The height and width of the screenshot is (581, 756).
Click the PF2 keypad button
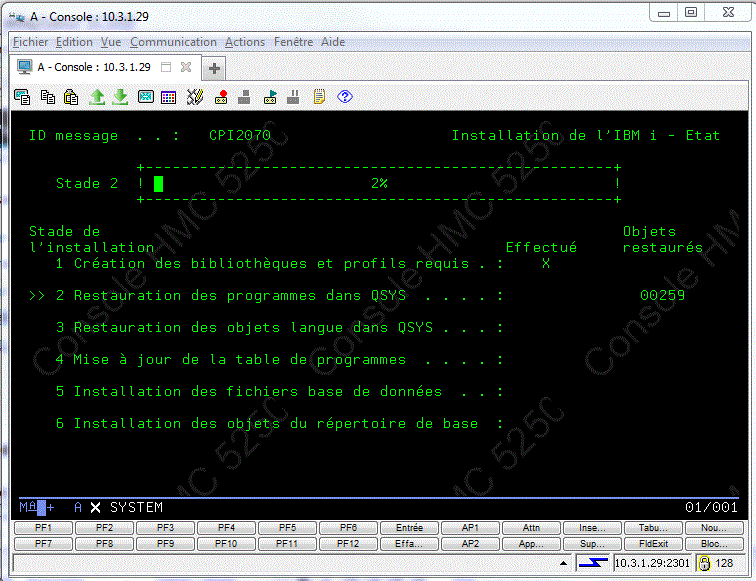tap(104, 528)
